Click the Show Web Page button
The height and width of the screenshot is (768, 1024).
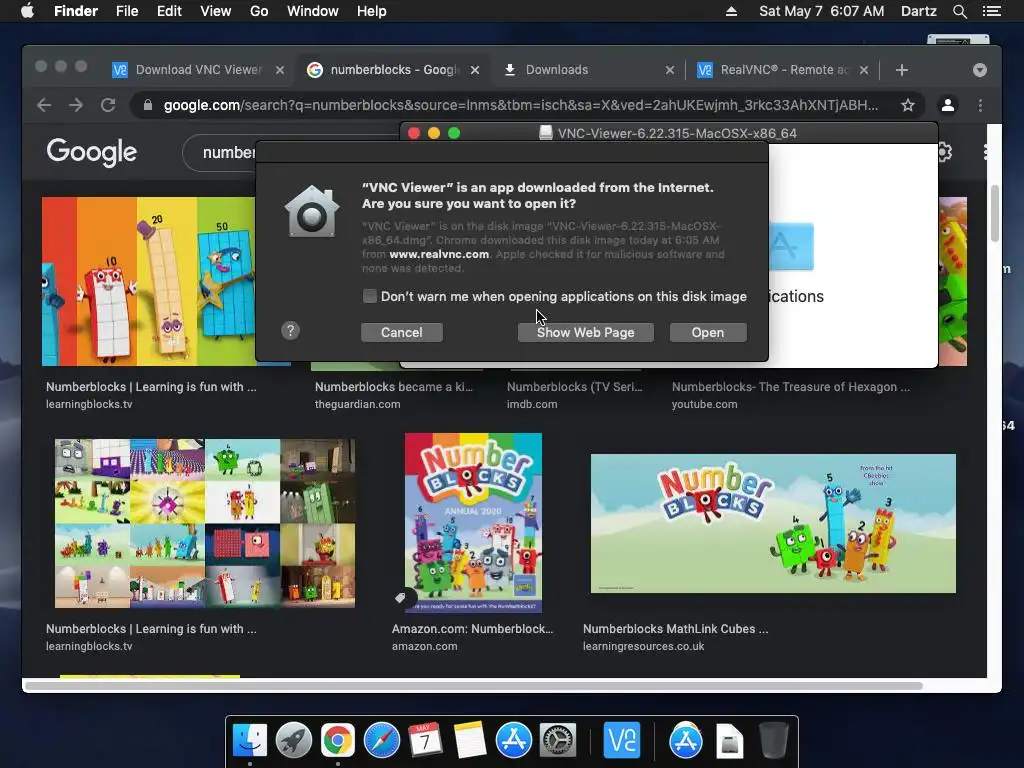pos(585,332)
